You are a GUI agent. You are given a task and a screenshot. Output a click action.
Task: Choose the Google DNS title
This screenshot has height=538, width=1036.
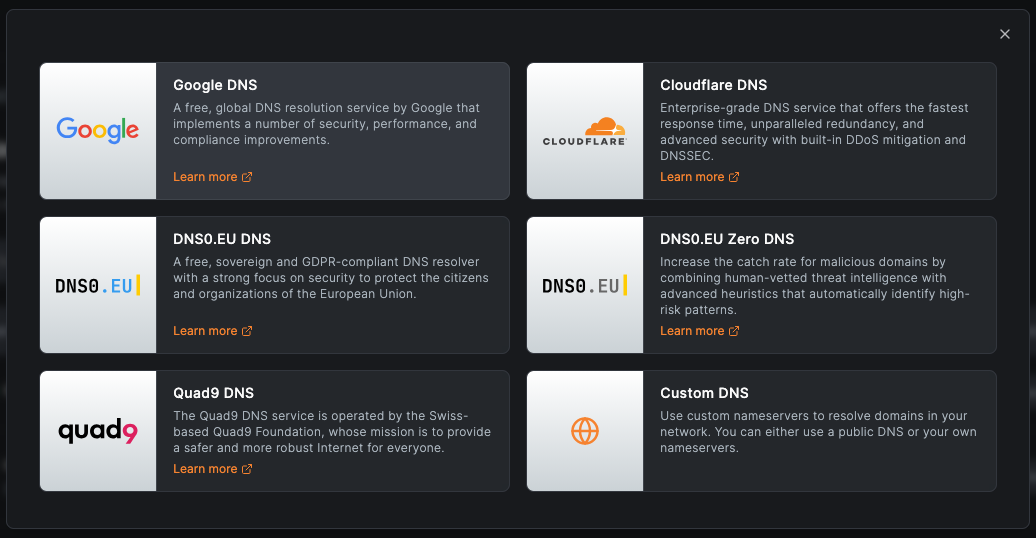tap(215, 85)
